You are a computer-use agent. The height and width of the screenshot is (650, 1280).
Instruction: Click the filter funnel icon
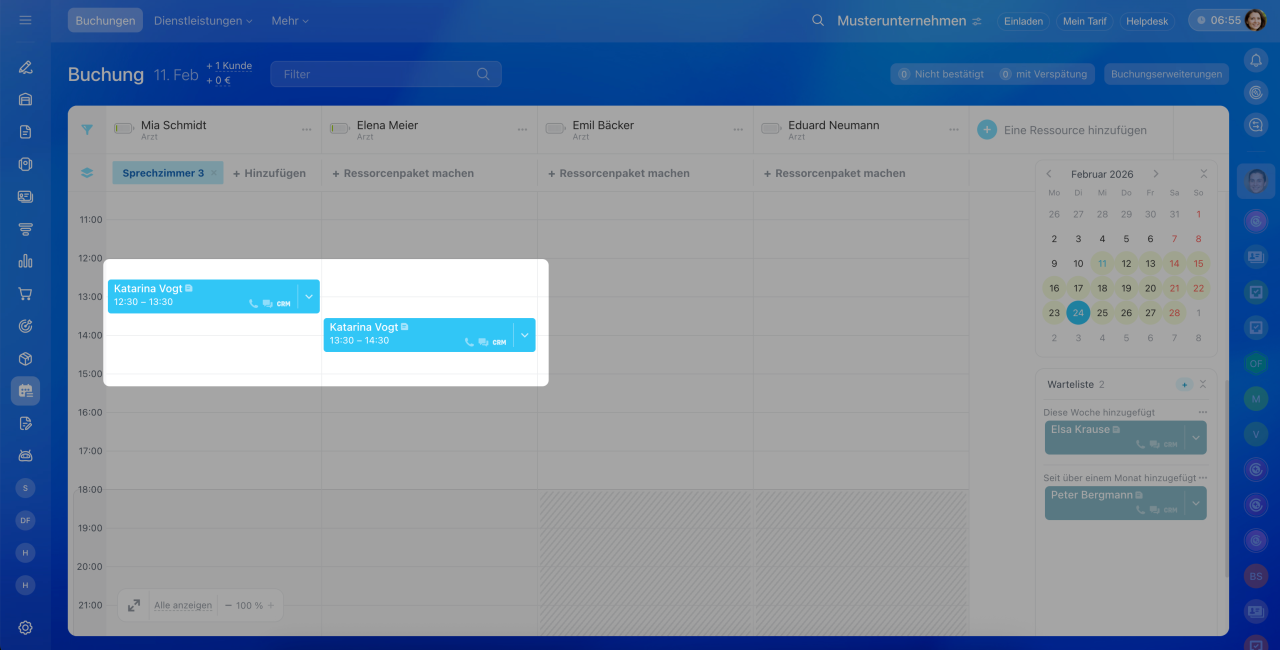click(87, 129)
